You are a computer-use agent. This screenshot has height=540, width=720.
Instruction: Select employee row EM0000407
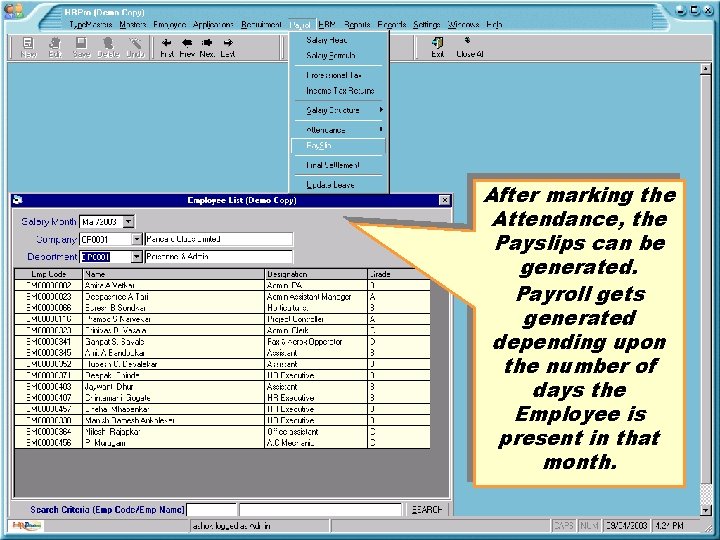click(x=222, y=398)
